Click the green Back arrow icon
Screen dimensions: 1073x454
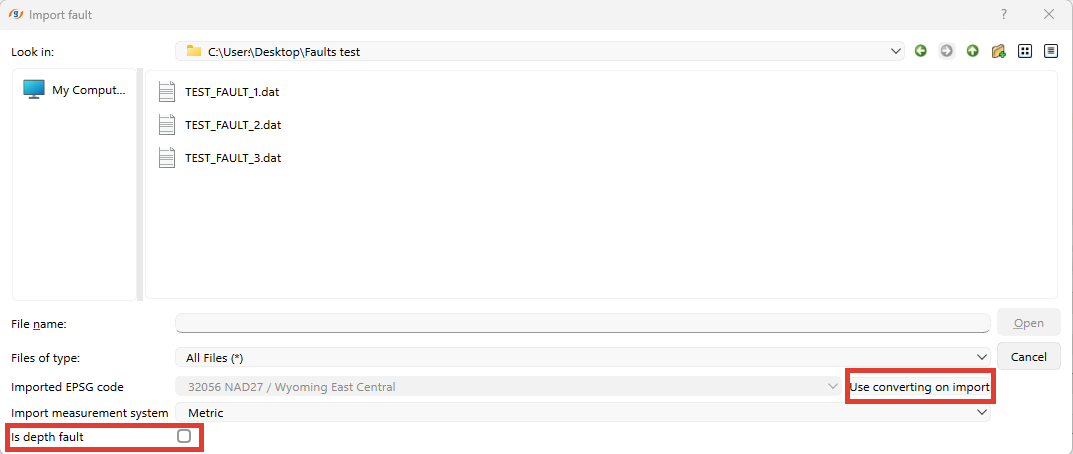[x=921, y=51]
